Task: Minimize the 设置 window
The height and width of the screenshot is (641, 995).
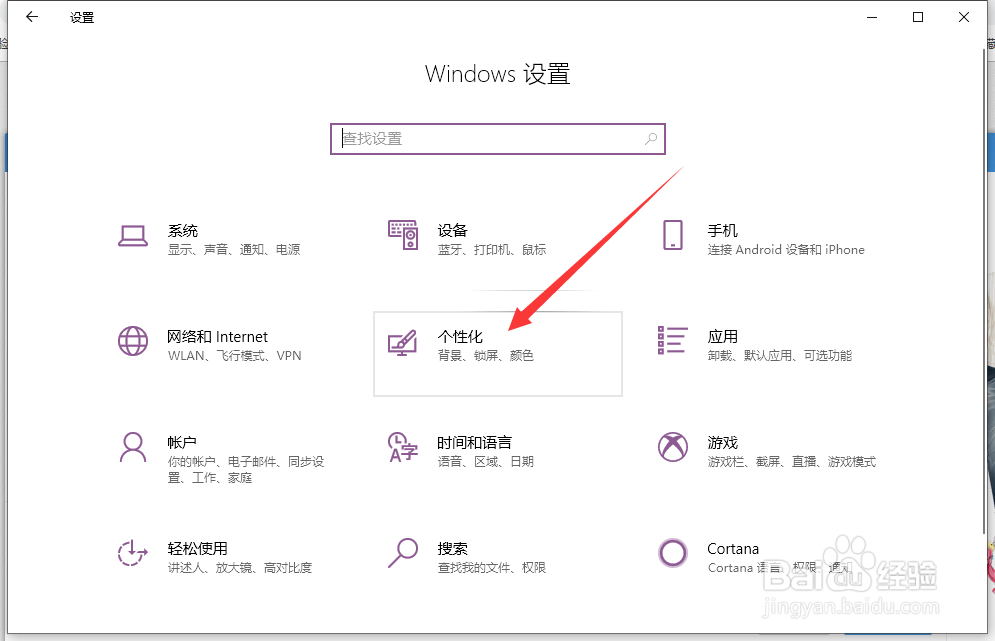Action: point(873,17)
